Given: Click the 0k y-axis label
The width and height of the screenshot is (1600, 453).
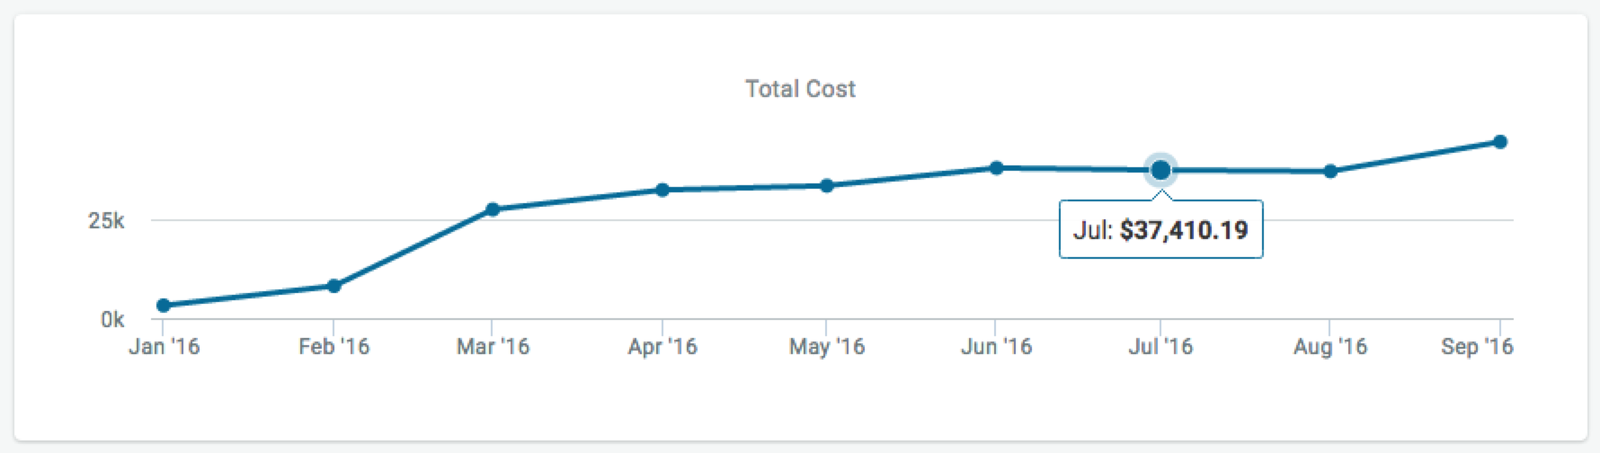Looking at the screenshot, I should 113,319.
